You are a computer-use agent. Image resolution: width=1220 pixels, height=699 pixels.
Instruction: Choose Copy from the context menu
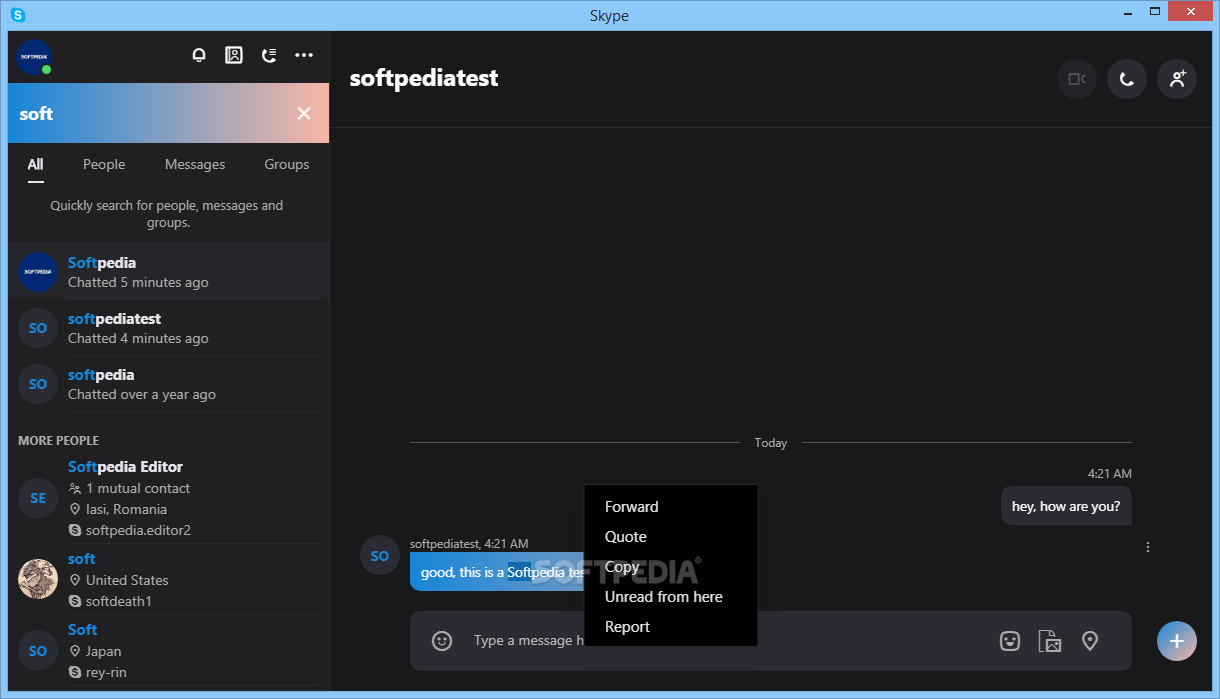pyautogui.click(x=671, y=567)
